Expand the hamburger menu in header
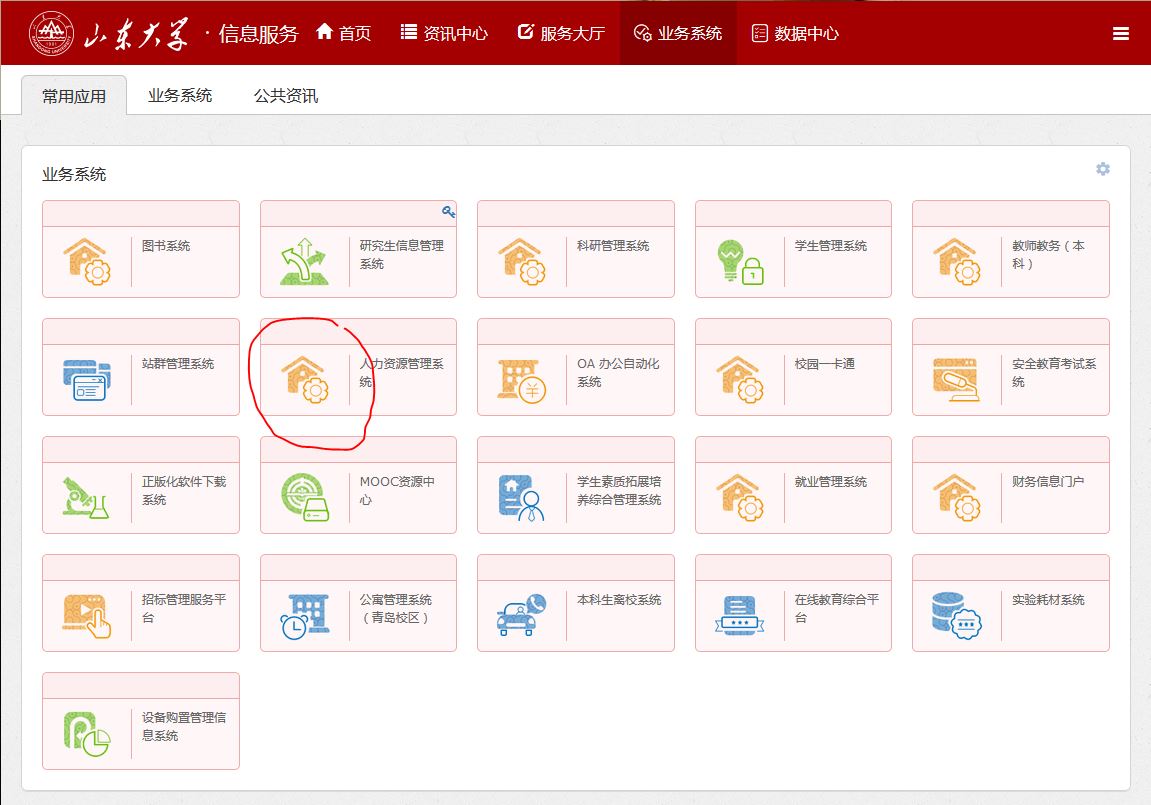Viewport: 1151px width, 805px height. pyautogui.click(x=1120, y=33)
